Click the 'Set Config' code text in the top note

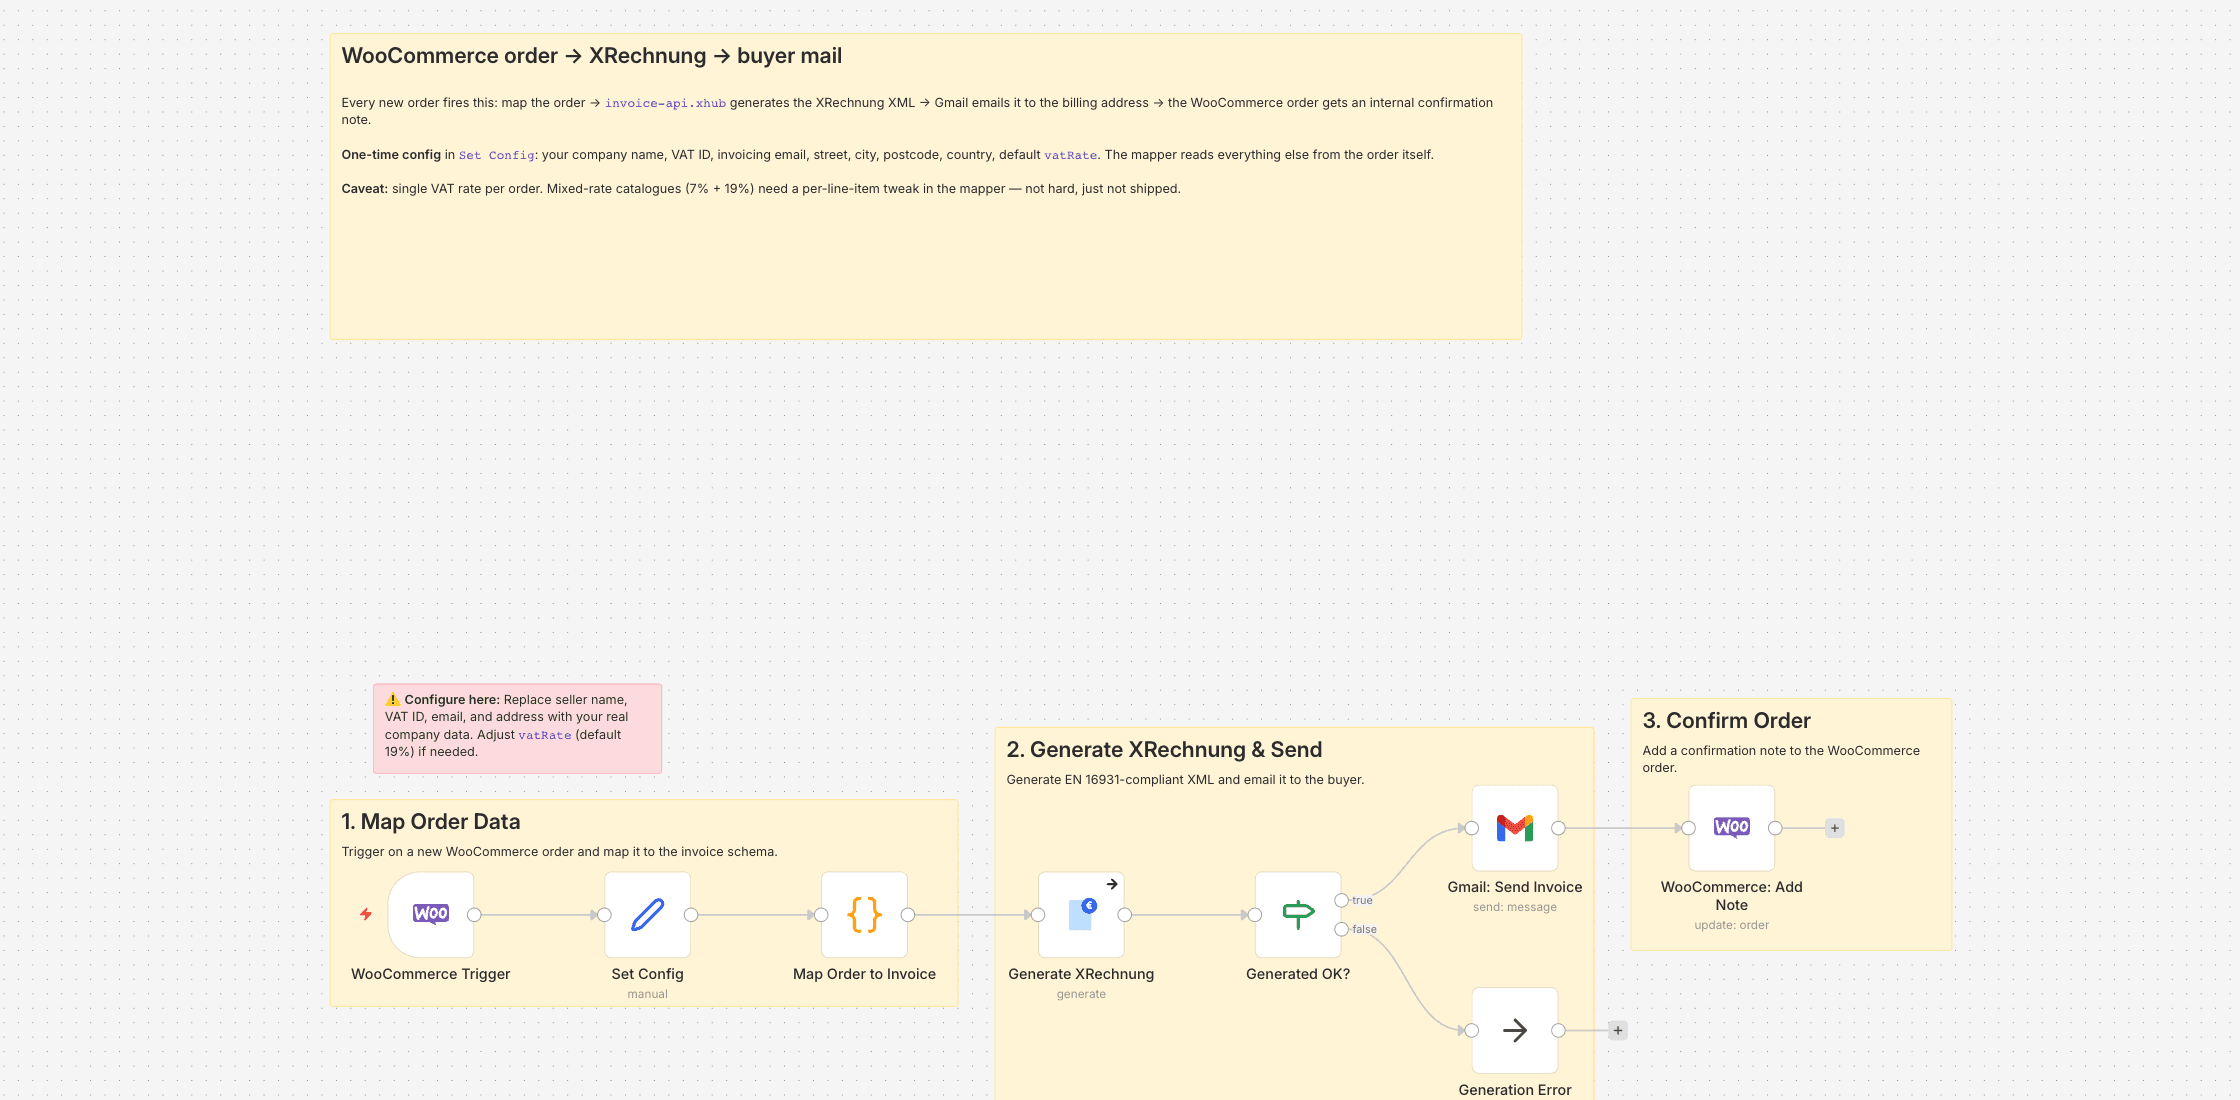click(497, 155)
